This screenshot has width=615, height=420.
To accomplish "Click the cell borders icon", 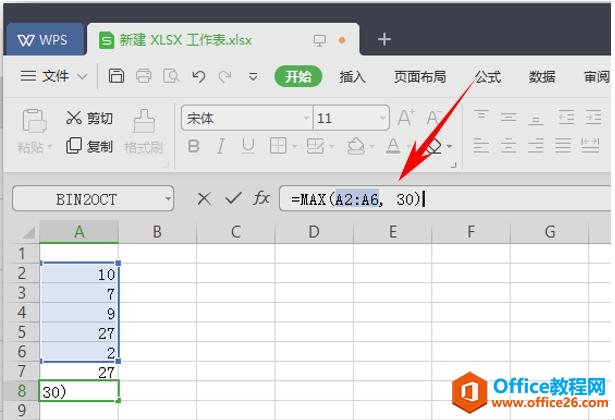I will [x=278, y=146].
